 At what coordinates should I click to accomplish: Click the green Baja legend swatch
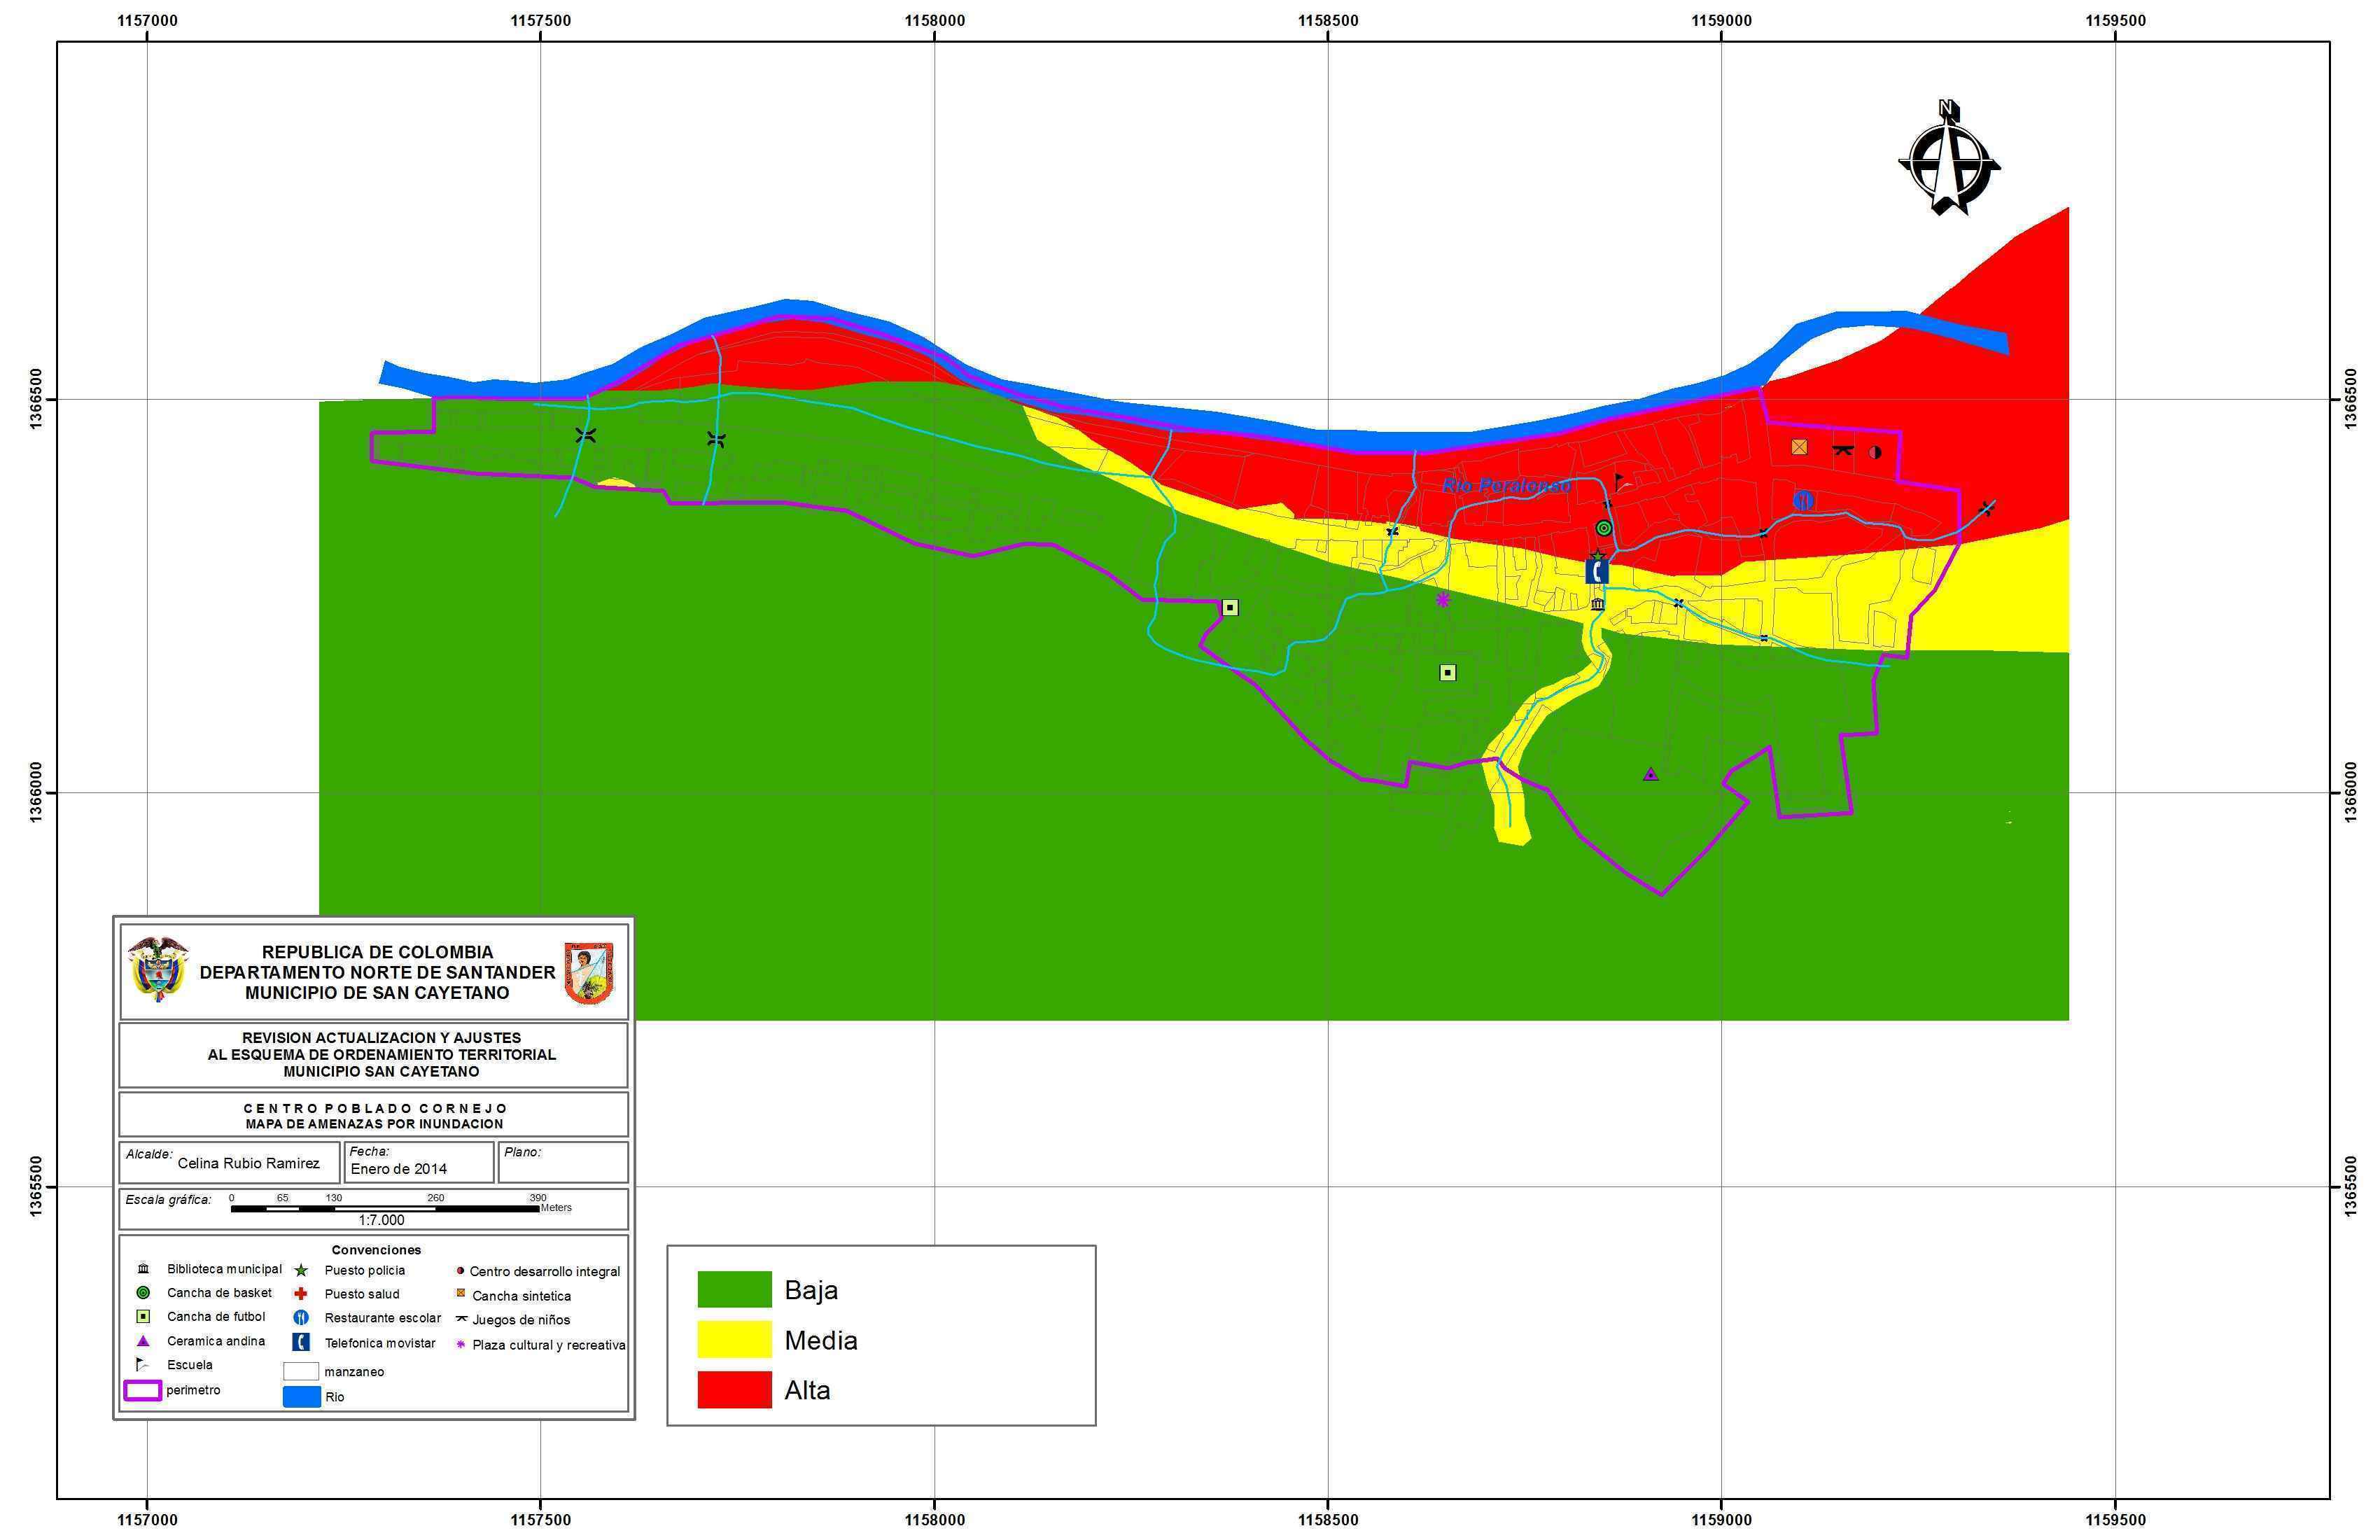734,1290
